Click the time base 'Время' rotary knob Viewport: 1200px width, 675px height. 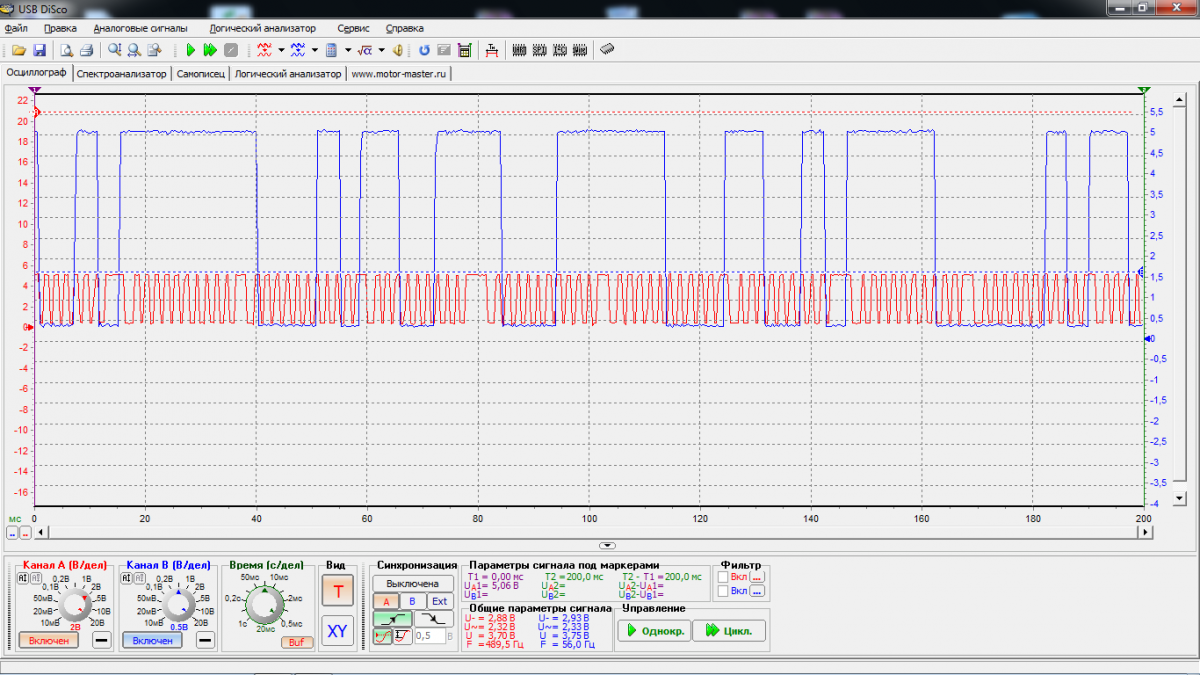[264, 605]
